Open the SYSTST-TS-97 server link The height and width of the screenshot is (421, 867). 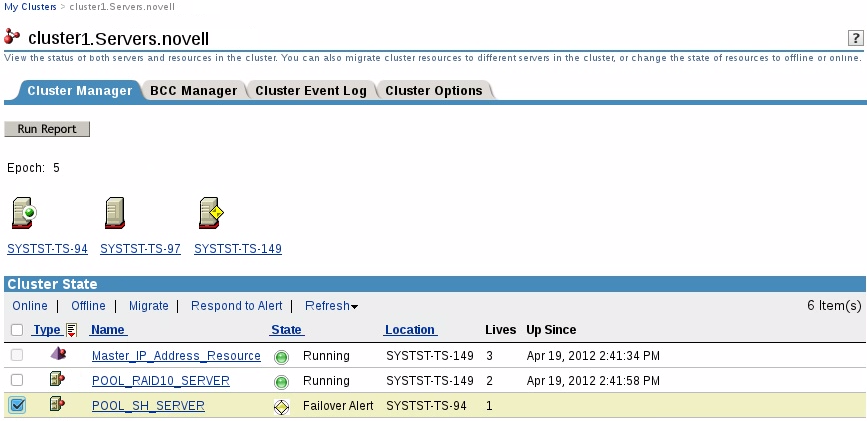tap(140, 249)
